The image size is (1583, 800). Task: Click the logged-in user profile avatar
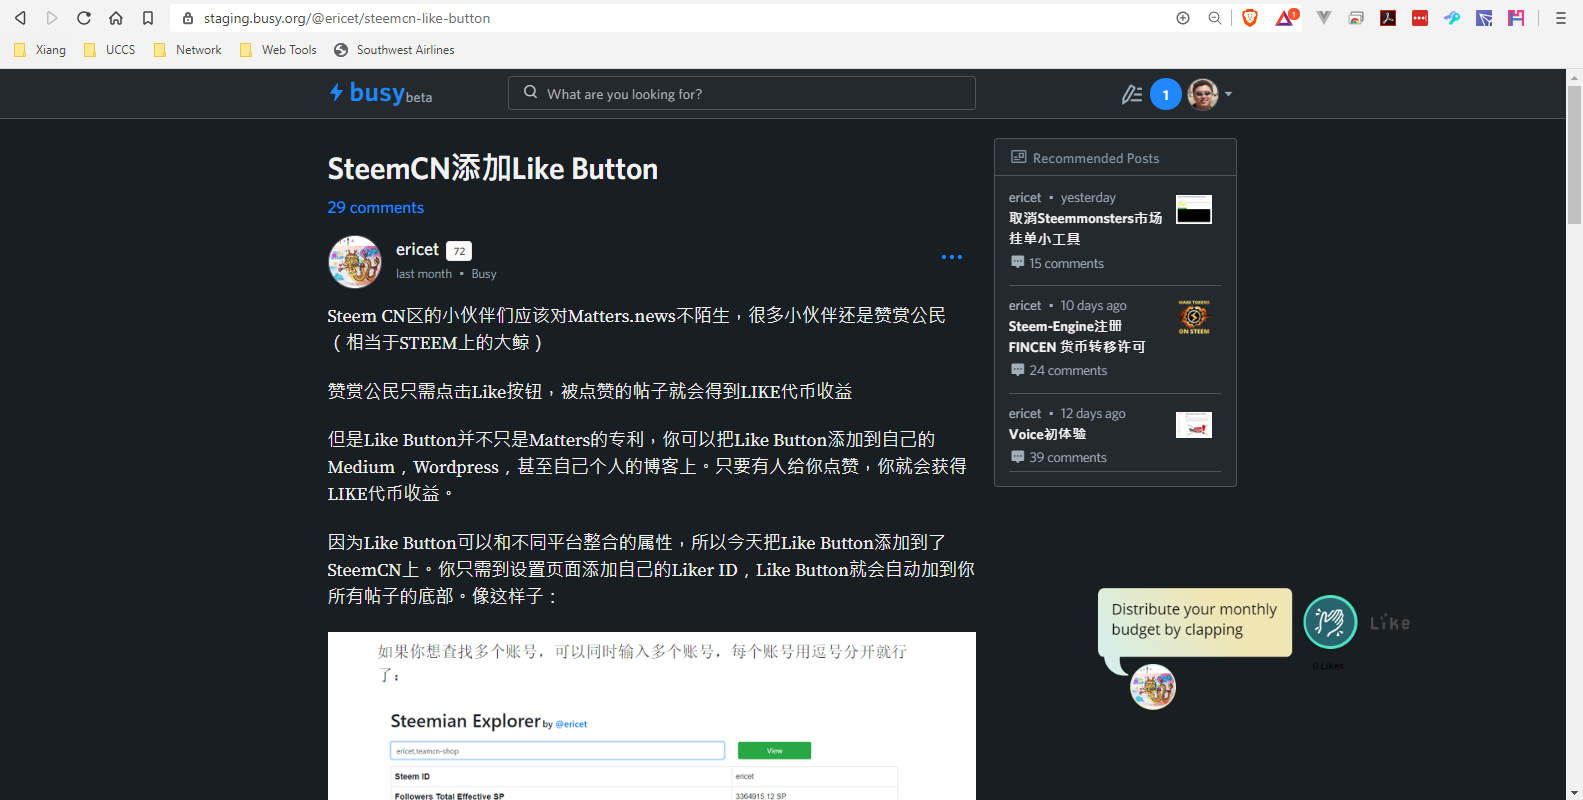tap(1203, 94)
